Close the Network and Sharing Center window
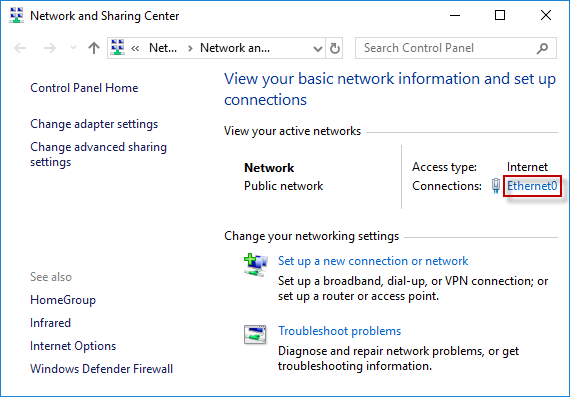This screenshot has width=570, height=397. point(545,16)
